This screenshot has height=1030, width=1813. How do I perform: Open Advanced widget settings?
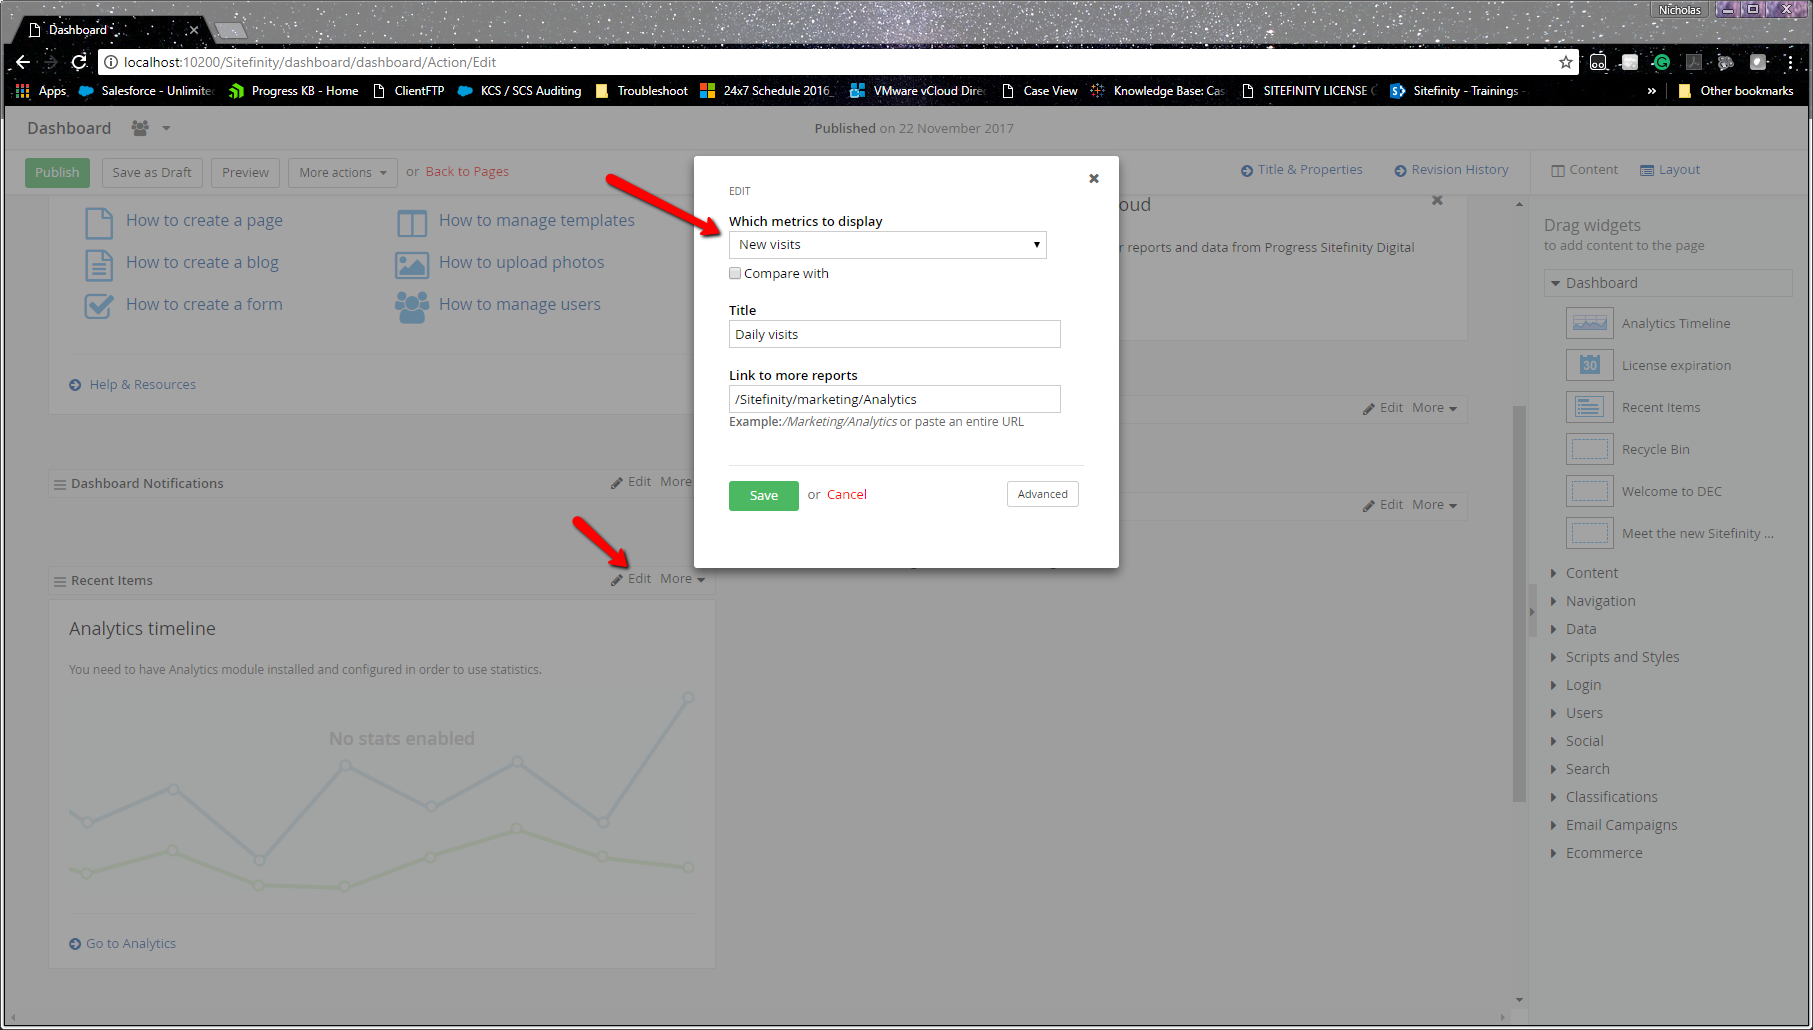coord(1043,494)
